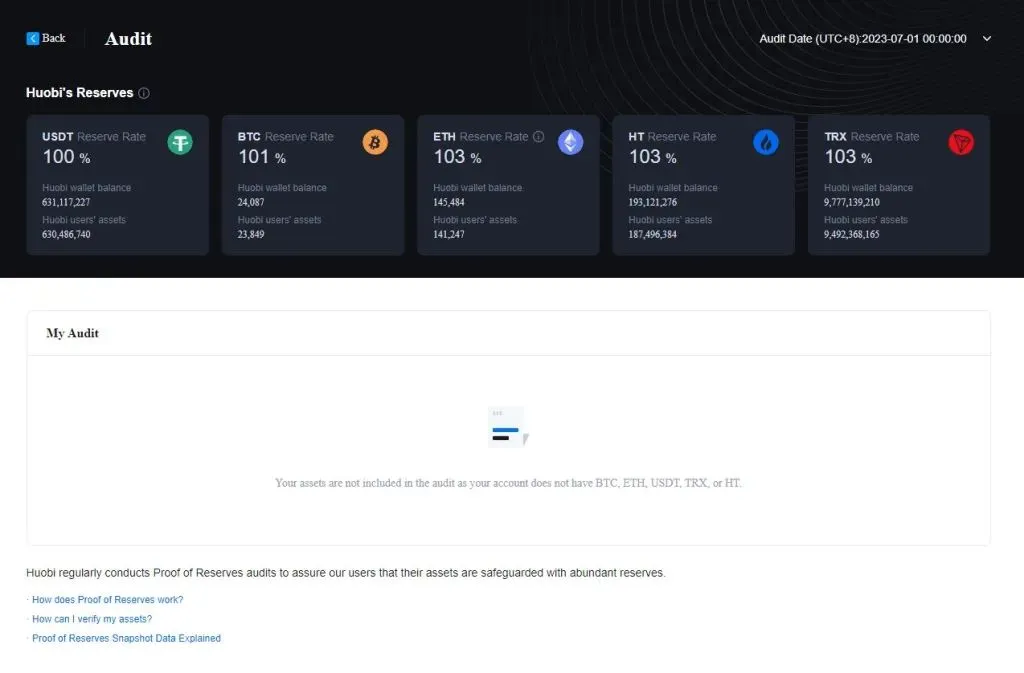Click HT wallet balance 193,121,276

point(652,202)
